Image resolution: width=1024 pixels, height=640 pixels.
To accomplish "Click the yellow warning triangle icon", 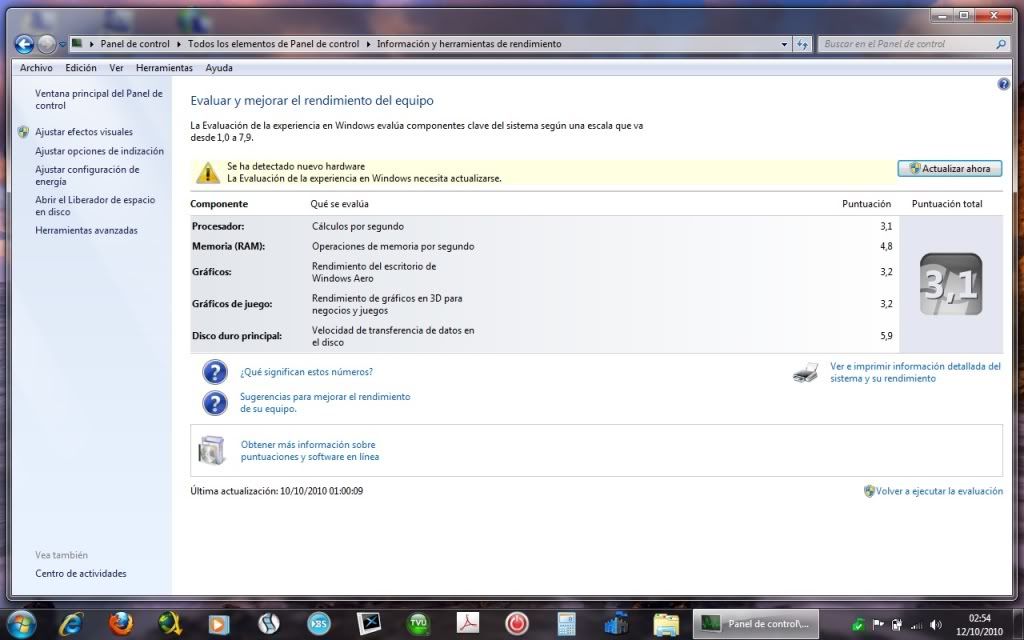I will 208,172.
